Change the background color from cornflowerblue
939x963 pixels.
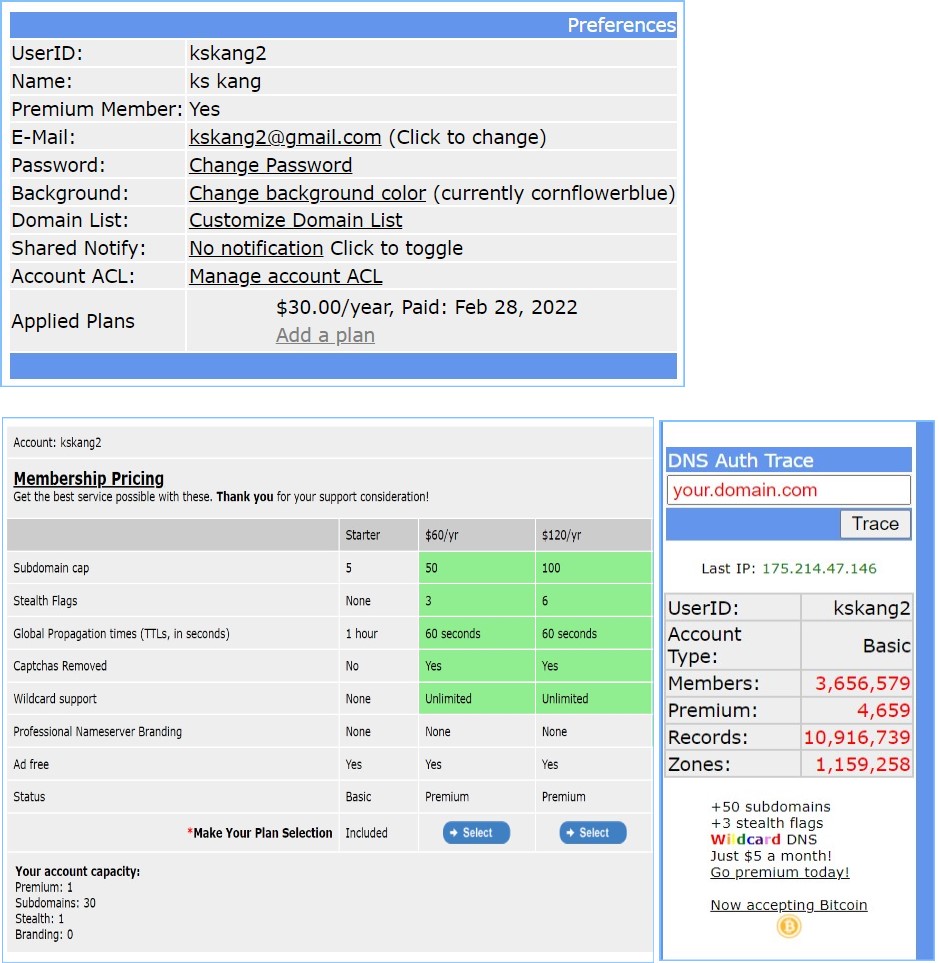[307, 193]
